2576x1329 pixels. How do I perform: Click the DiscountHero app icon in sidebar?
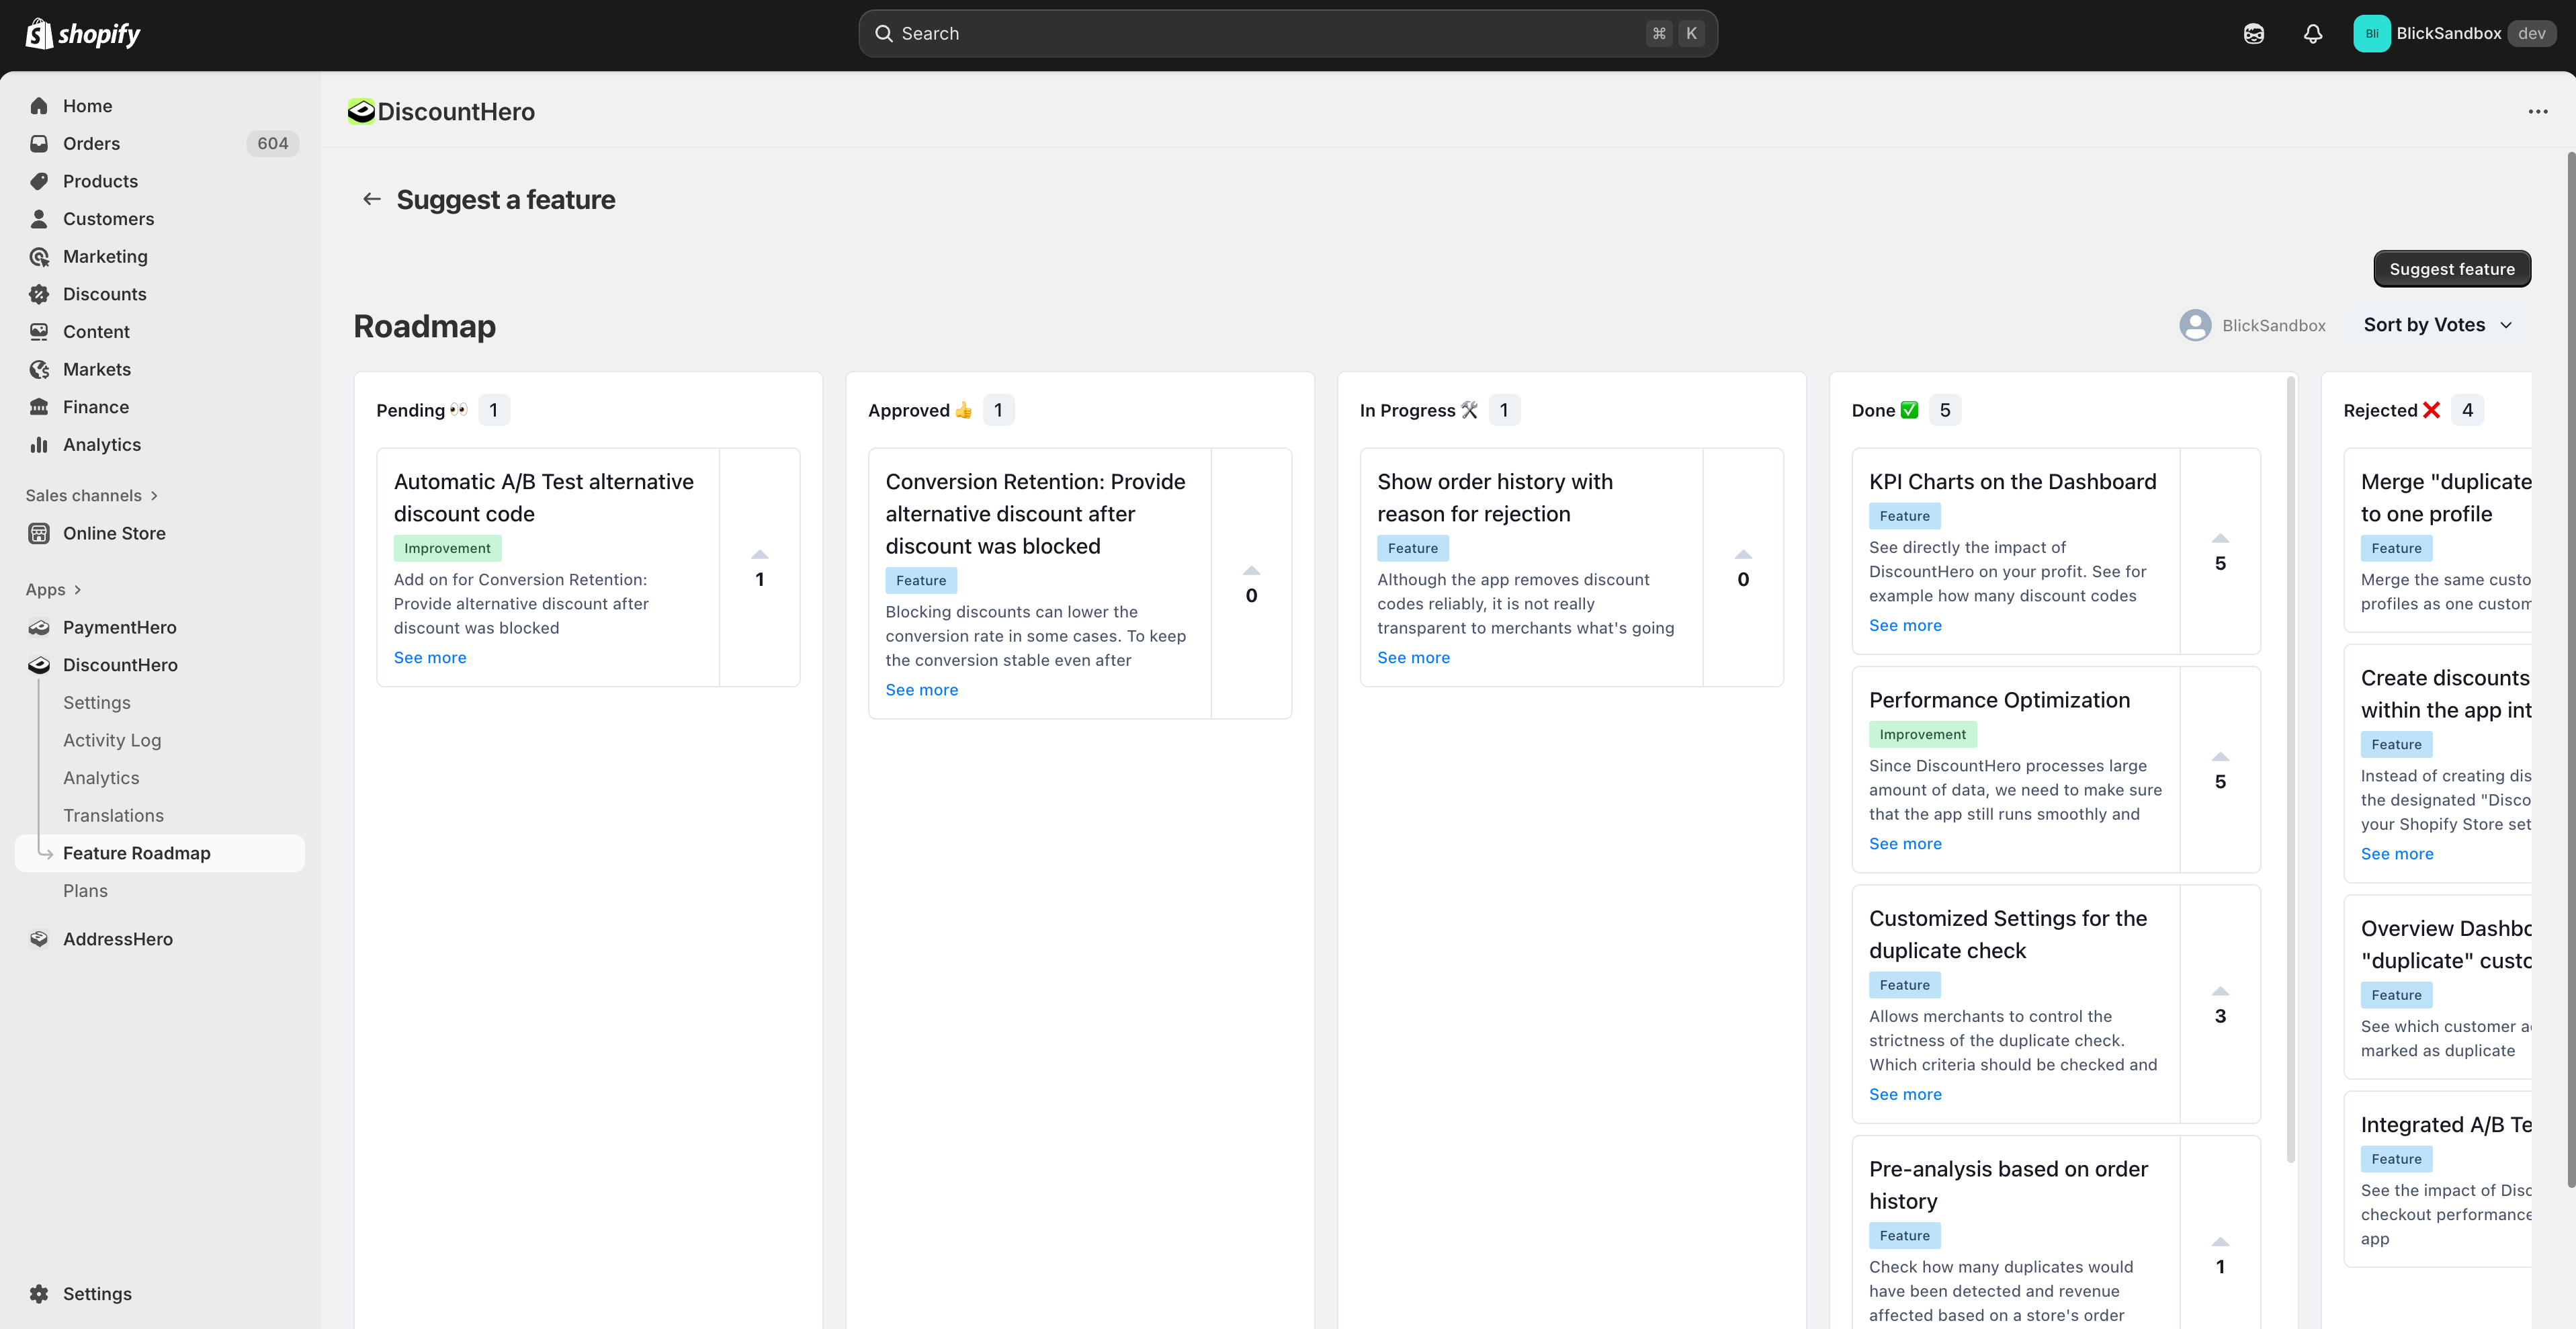click(39, 665)
